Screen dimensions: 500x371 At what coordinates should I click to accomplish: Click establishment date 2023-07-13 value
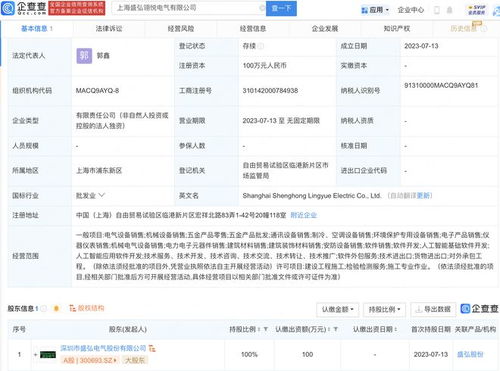421,46
